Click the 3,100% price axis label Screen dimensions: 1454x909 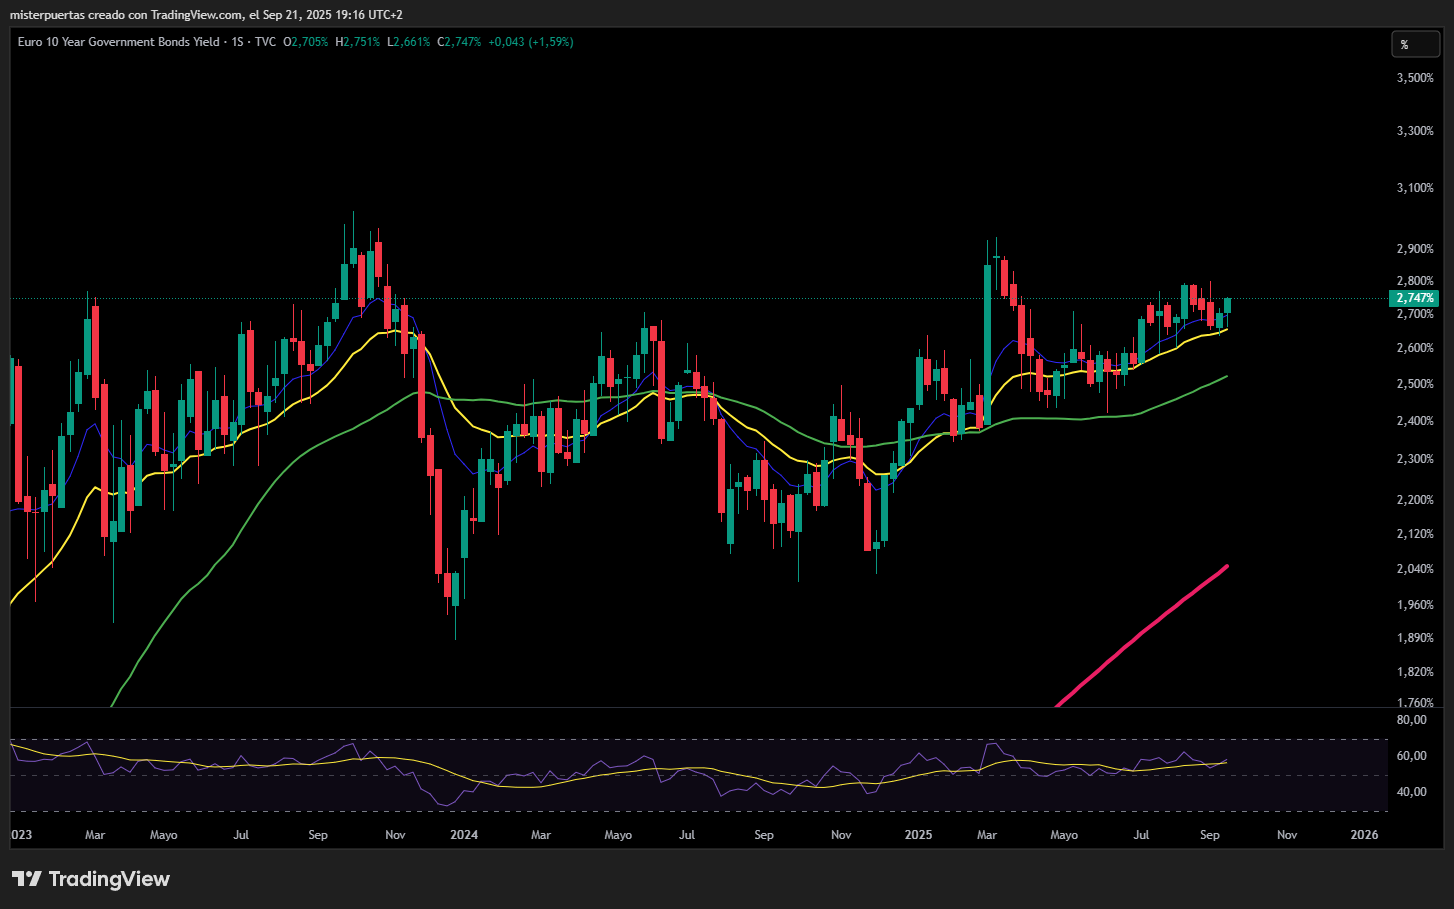point(1415,188)
